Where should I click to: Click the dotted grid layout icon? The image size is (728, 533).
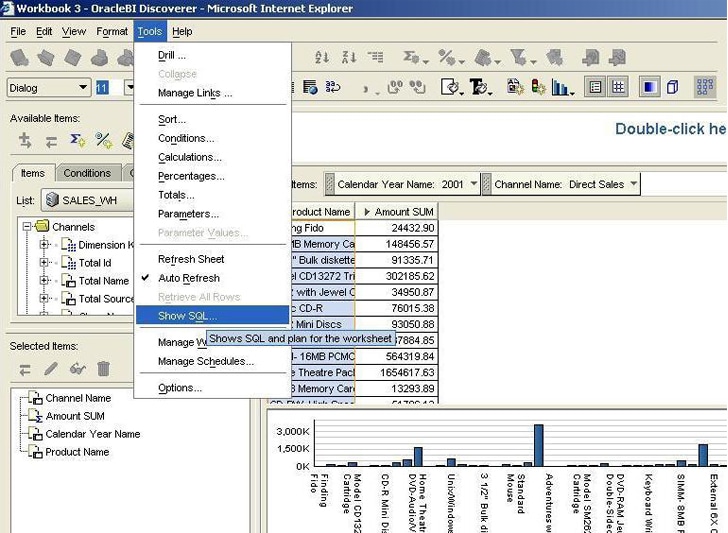coord(704,87)
